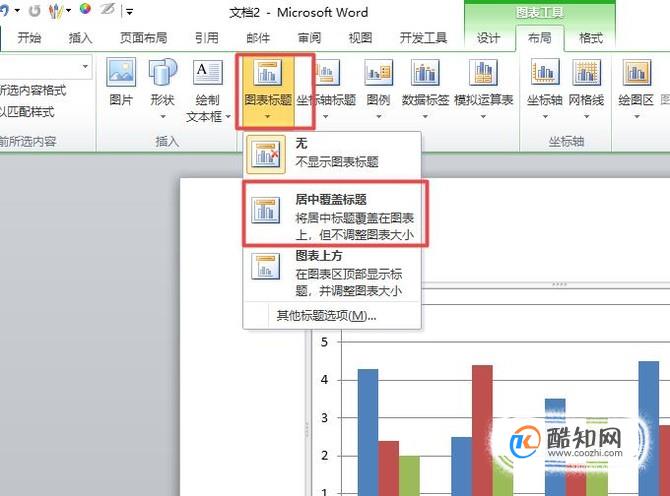The image size is (670, 496).
Task: Click the Data Table (模拟运算表) icon
Action: click(483, 72)
